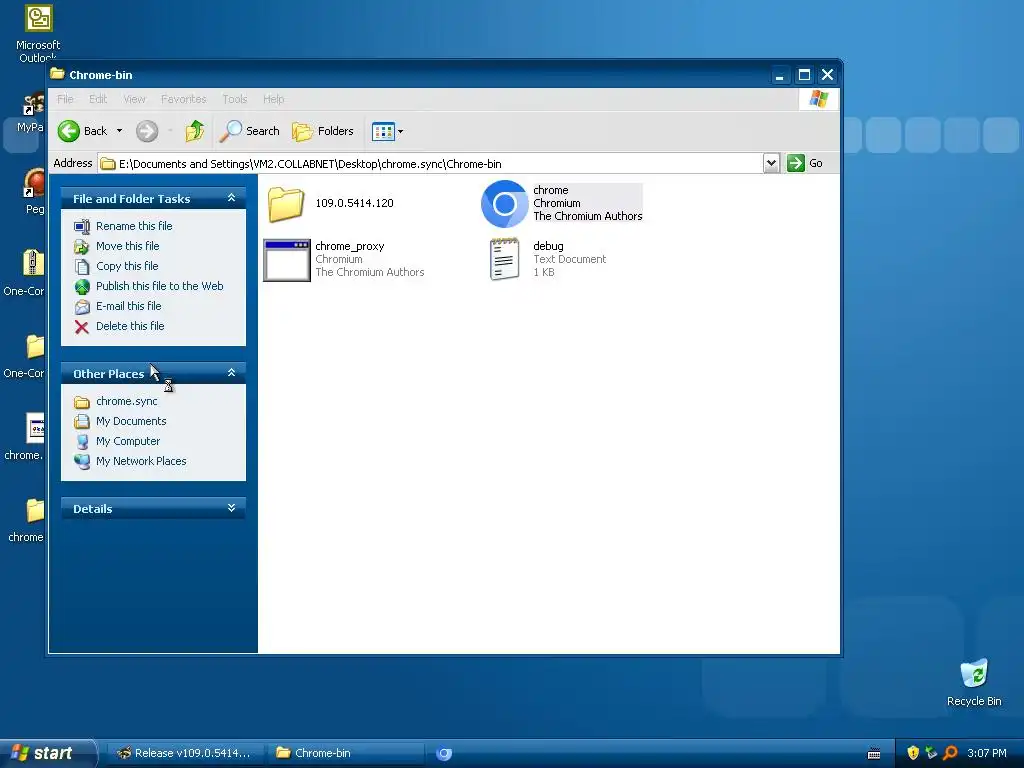Go up one folder level
The height and width of the screenshot is (768, 1024).
click(x=194, y=131)
